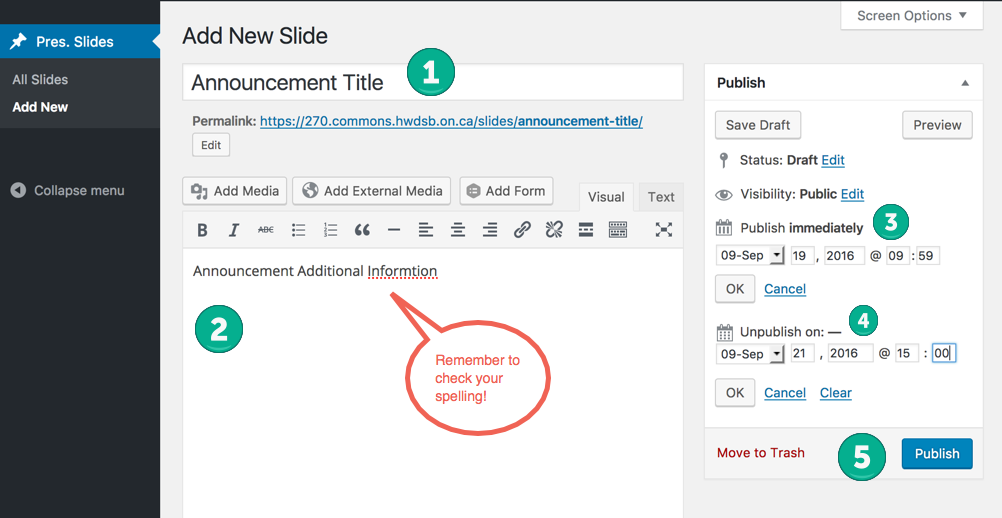
Task: Click the Visibility eye icon
Action: coord(723,194)
